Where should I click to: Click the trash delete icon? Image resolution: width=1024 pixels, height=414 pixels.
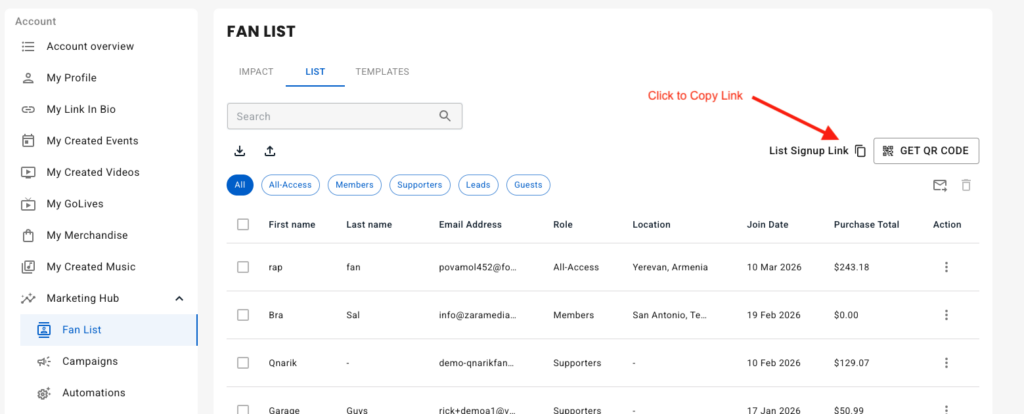coord(966,185)
